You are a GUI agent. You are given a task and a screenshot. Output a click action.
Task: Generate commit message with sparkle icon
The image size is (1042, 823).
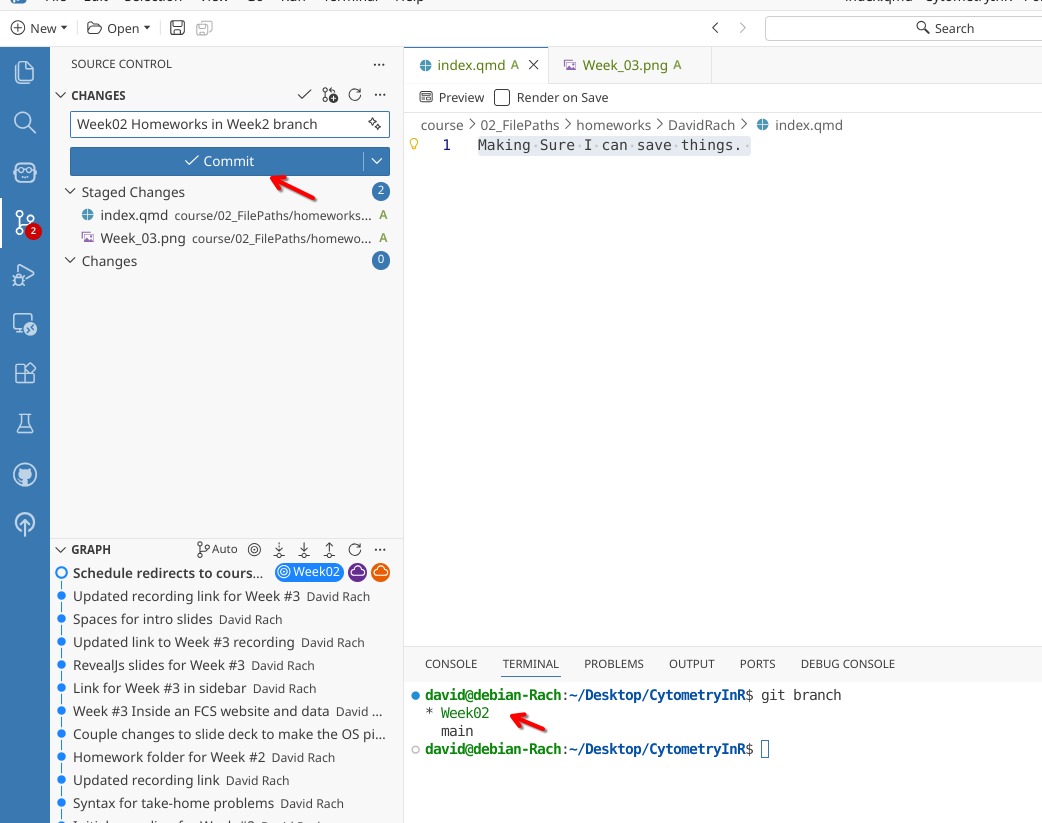(x=374, y=124)
